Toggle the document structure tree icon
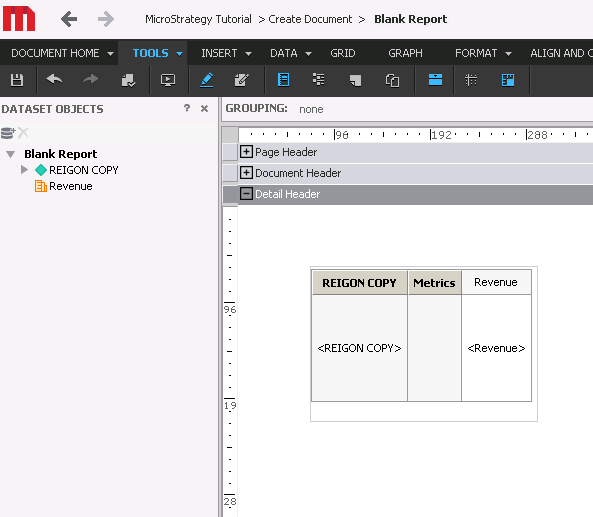 (x=318, y=80)
